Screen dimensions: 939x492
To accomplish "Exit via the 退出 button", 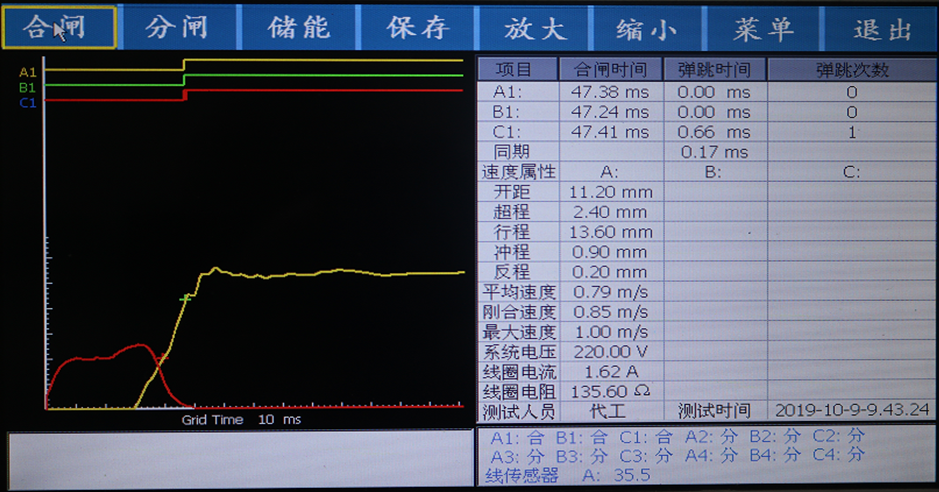I will 882,28.
